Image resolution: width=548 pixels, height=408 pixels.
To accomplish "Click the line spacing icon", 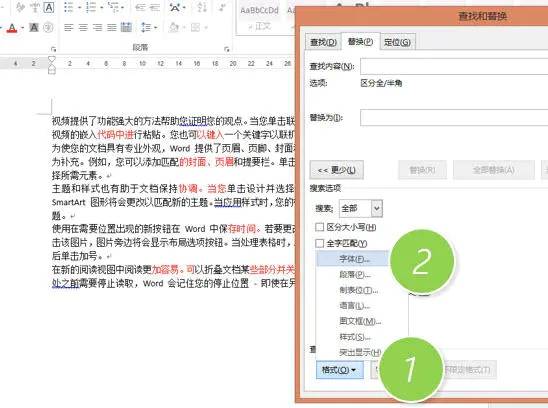I will pyautogui.click(x=145, y=27).
